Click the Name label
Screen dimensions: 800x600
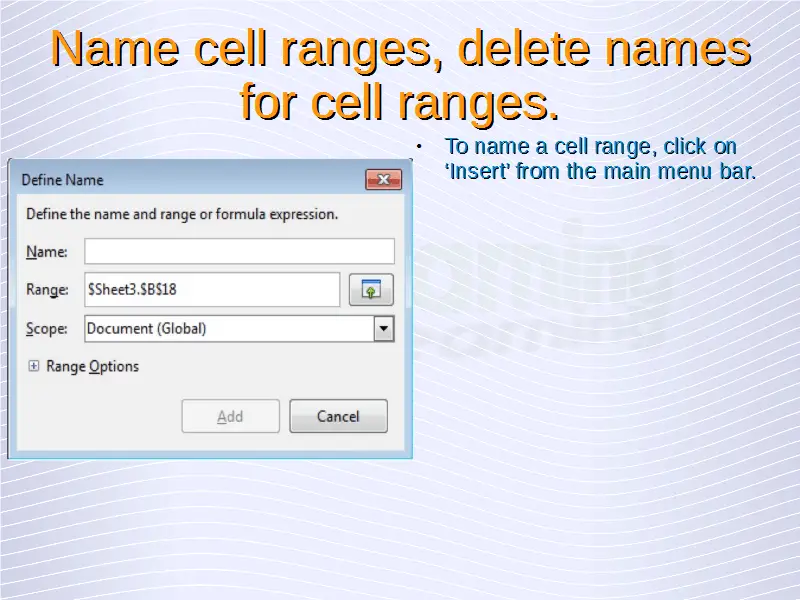(46, 251)
